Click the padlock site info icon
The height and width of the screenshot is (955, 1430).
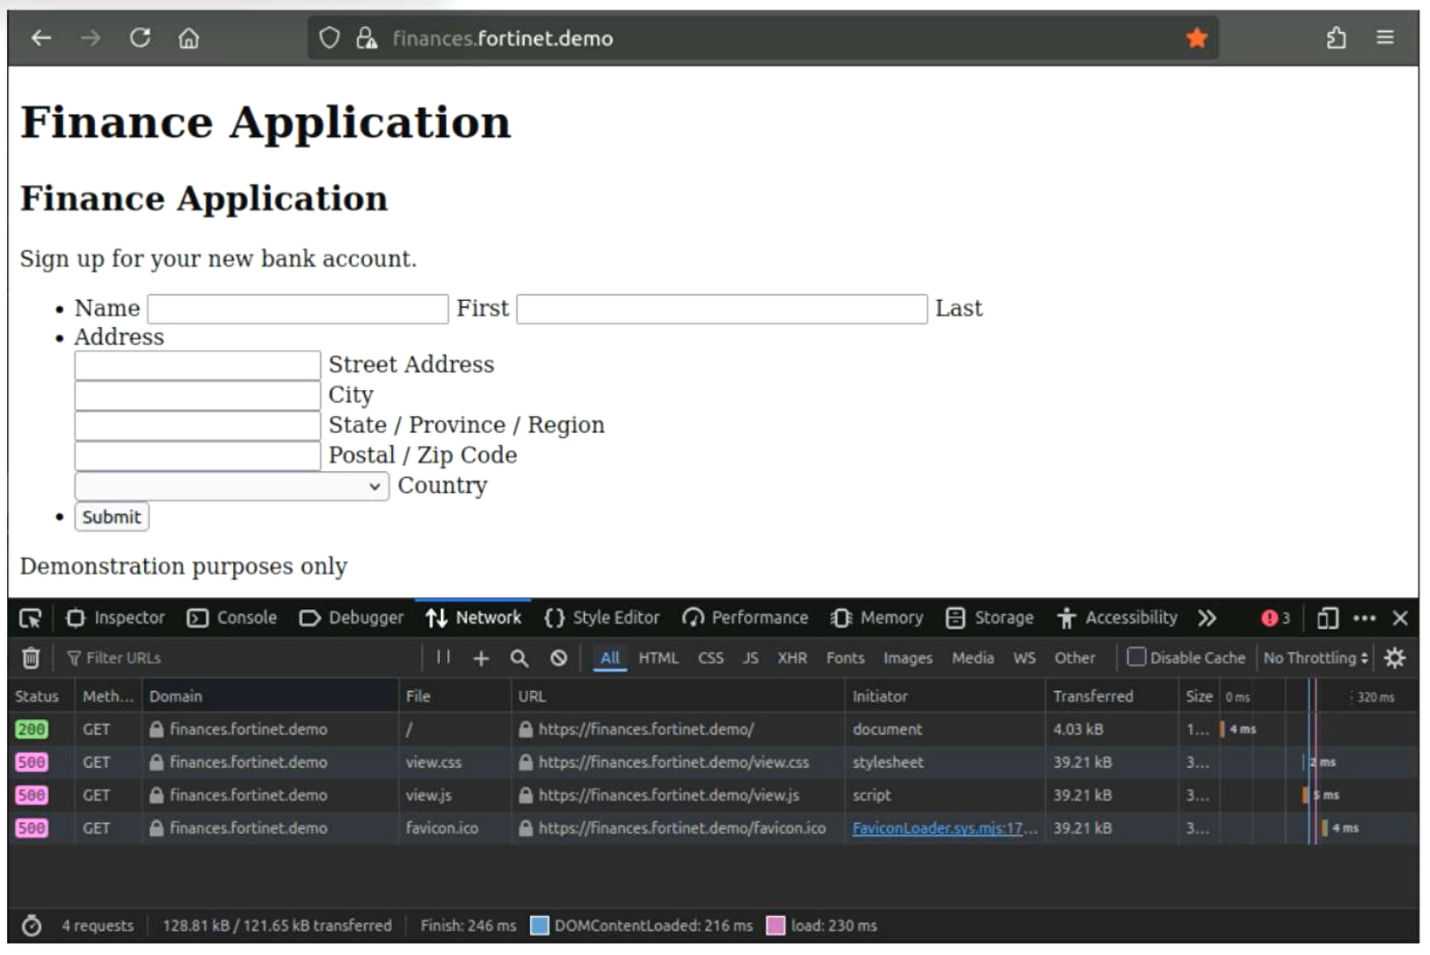click(367, 38)
